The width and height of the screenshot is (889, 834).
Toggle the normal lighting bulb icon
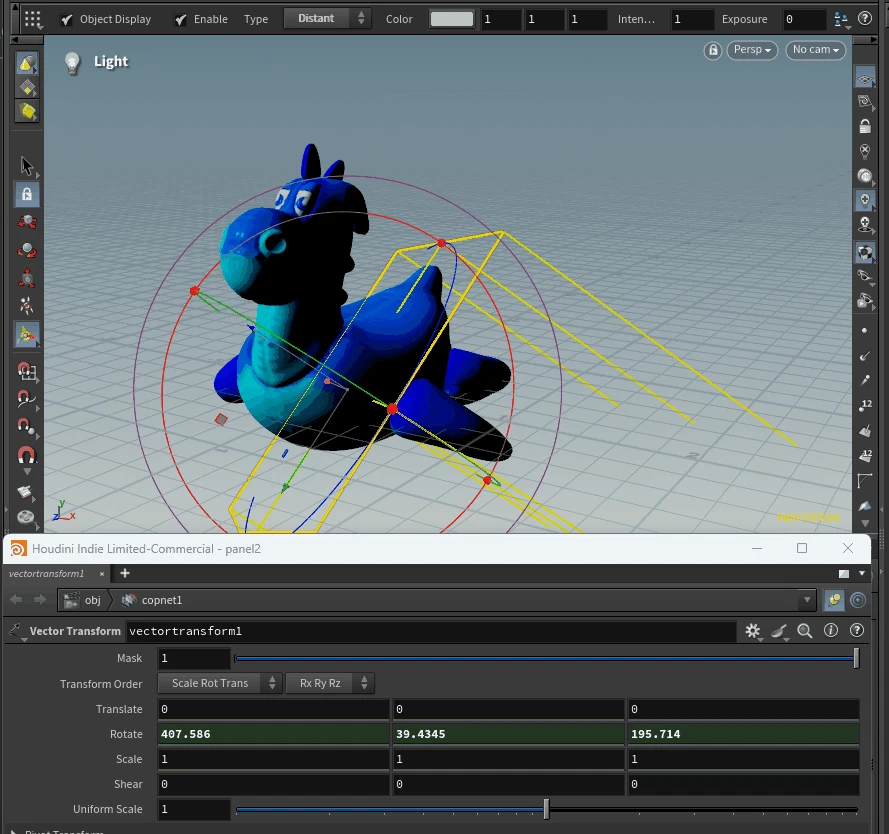pos(865,200)
